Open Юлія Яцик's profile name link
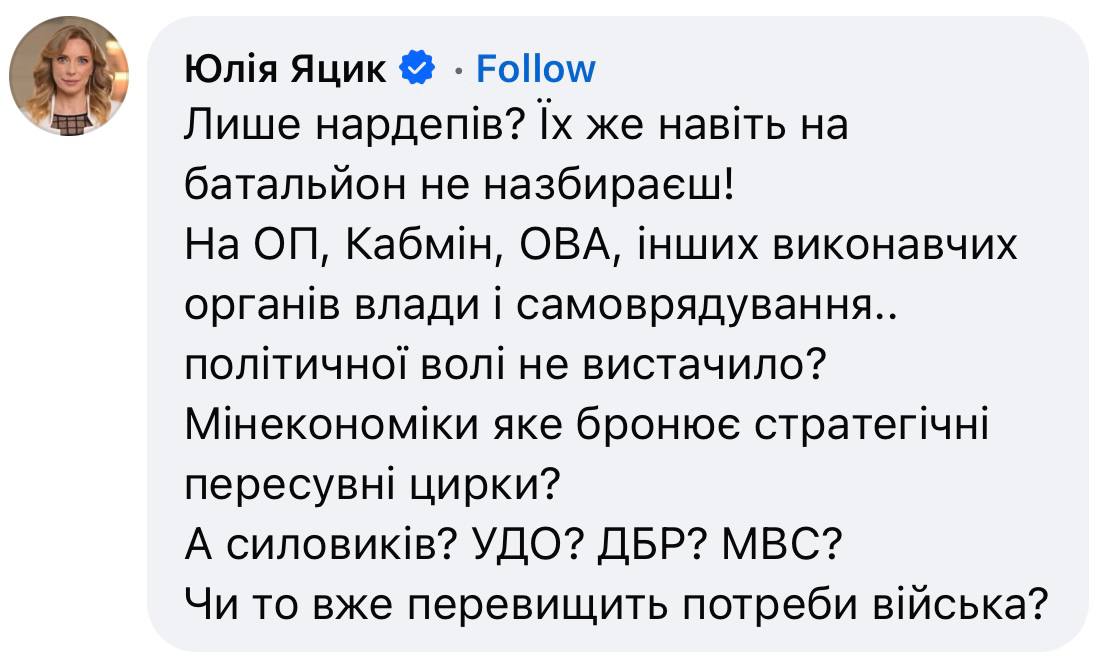The height and width of the screenshot is (657, 1098). [285, 69]
